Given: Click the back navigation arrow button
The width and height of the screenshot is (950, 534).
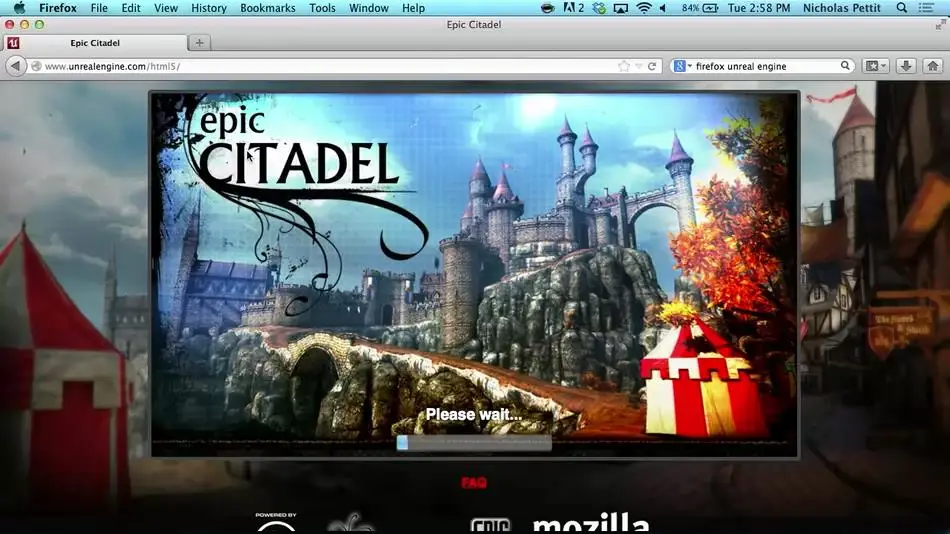Looking at the screenshot, I should [16, 66].
